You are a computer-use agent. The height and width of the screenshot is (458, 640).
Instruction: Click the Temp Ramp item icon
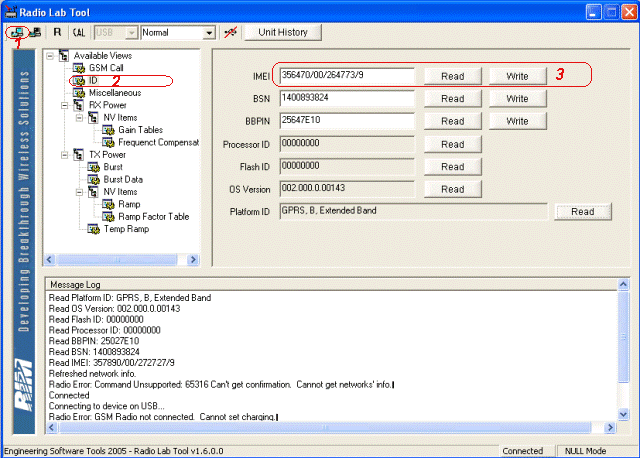point(93,229)
